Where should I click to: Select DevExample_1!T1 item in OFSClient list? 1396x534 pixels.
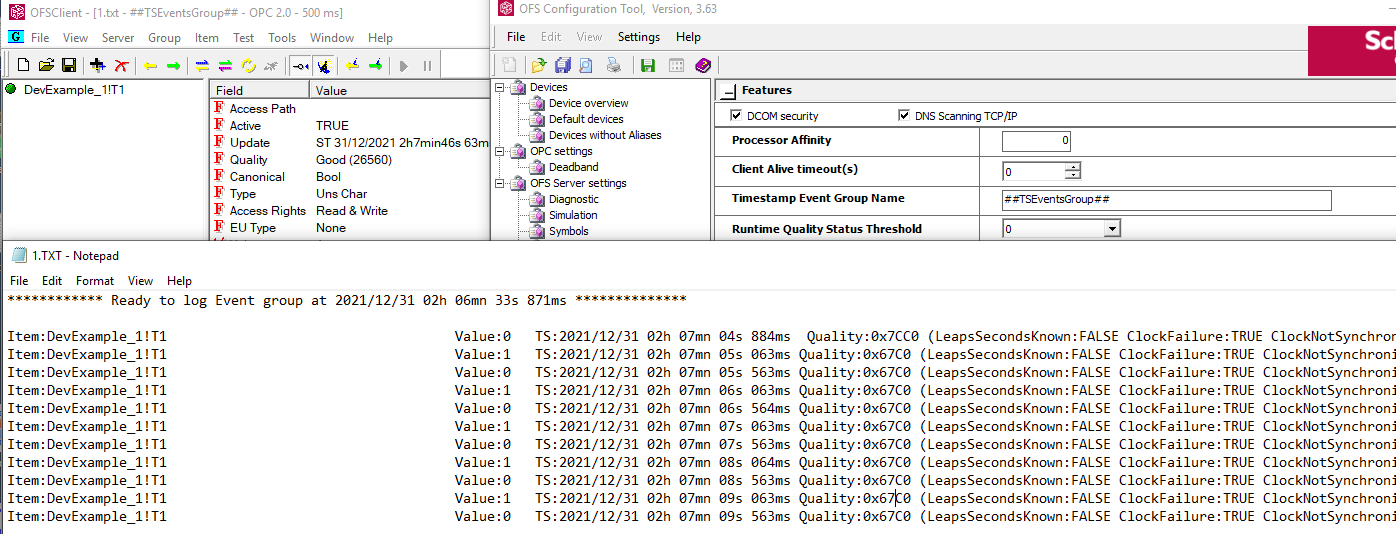[x=74, y=89]
